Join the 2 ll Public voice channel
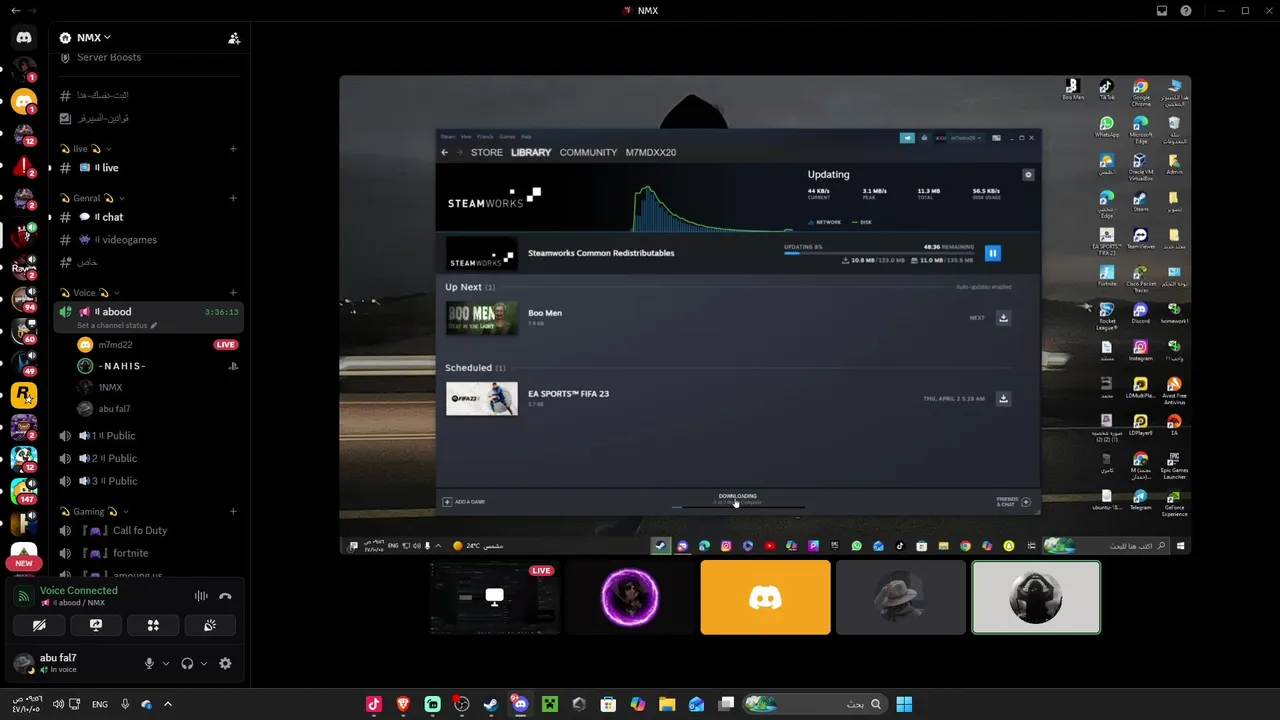Screen dimensions: 1280x720 [x=148, y=458]
